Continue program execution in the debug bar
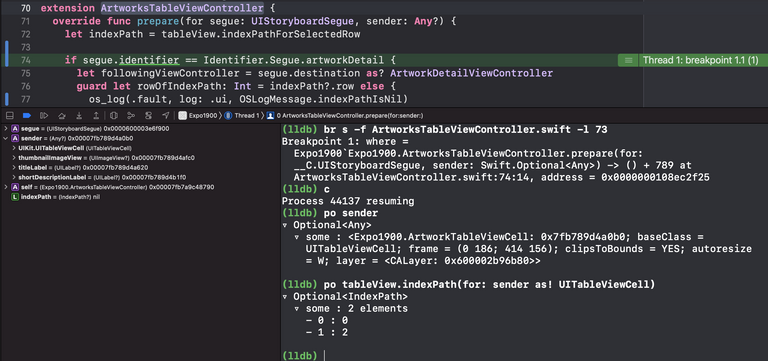 [x=44, y=116]
